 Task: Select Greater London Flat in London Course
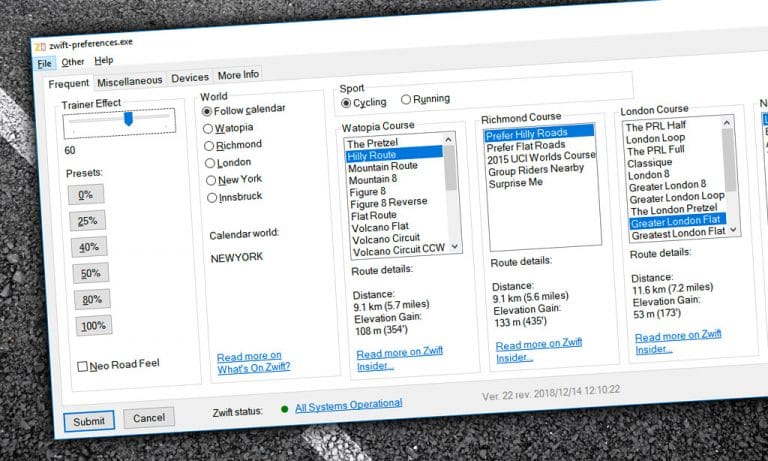(677, 222)
